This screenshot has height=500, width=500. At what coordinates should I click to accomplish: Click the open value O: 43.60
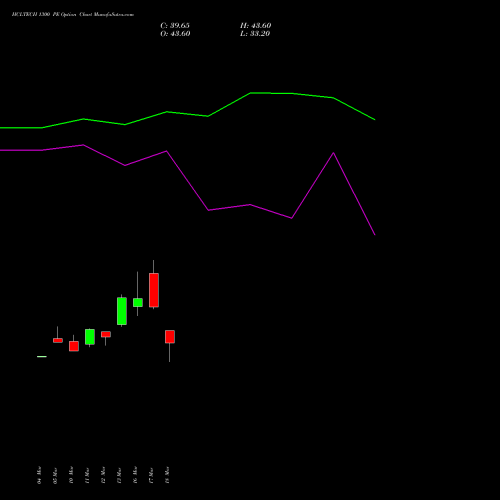(175, 34)
